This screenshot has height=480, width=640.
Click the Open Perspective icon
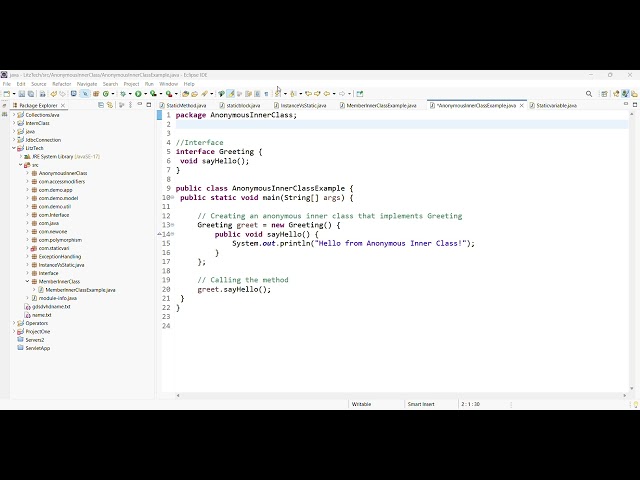point(604,94)
